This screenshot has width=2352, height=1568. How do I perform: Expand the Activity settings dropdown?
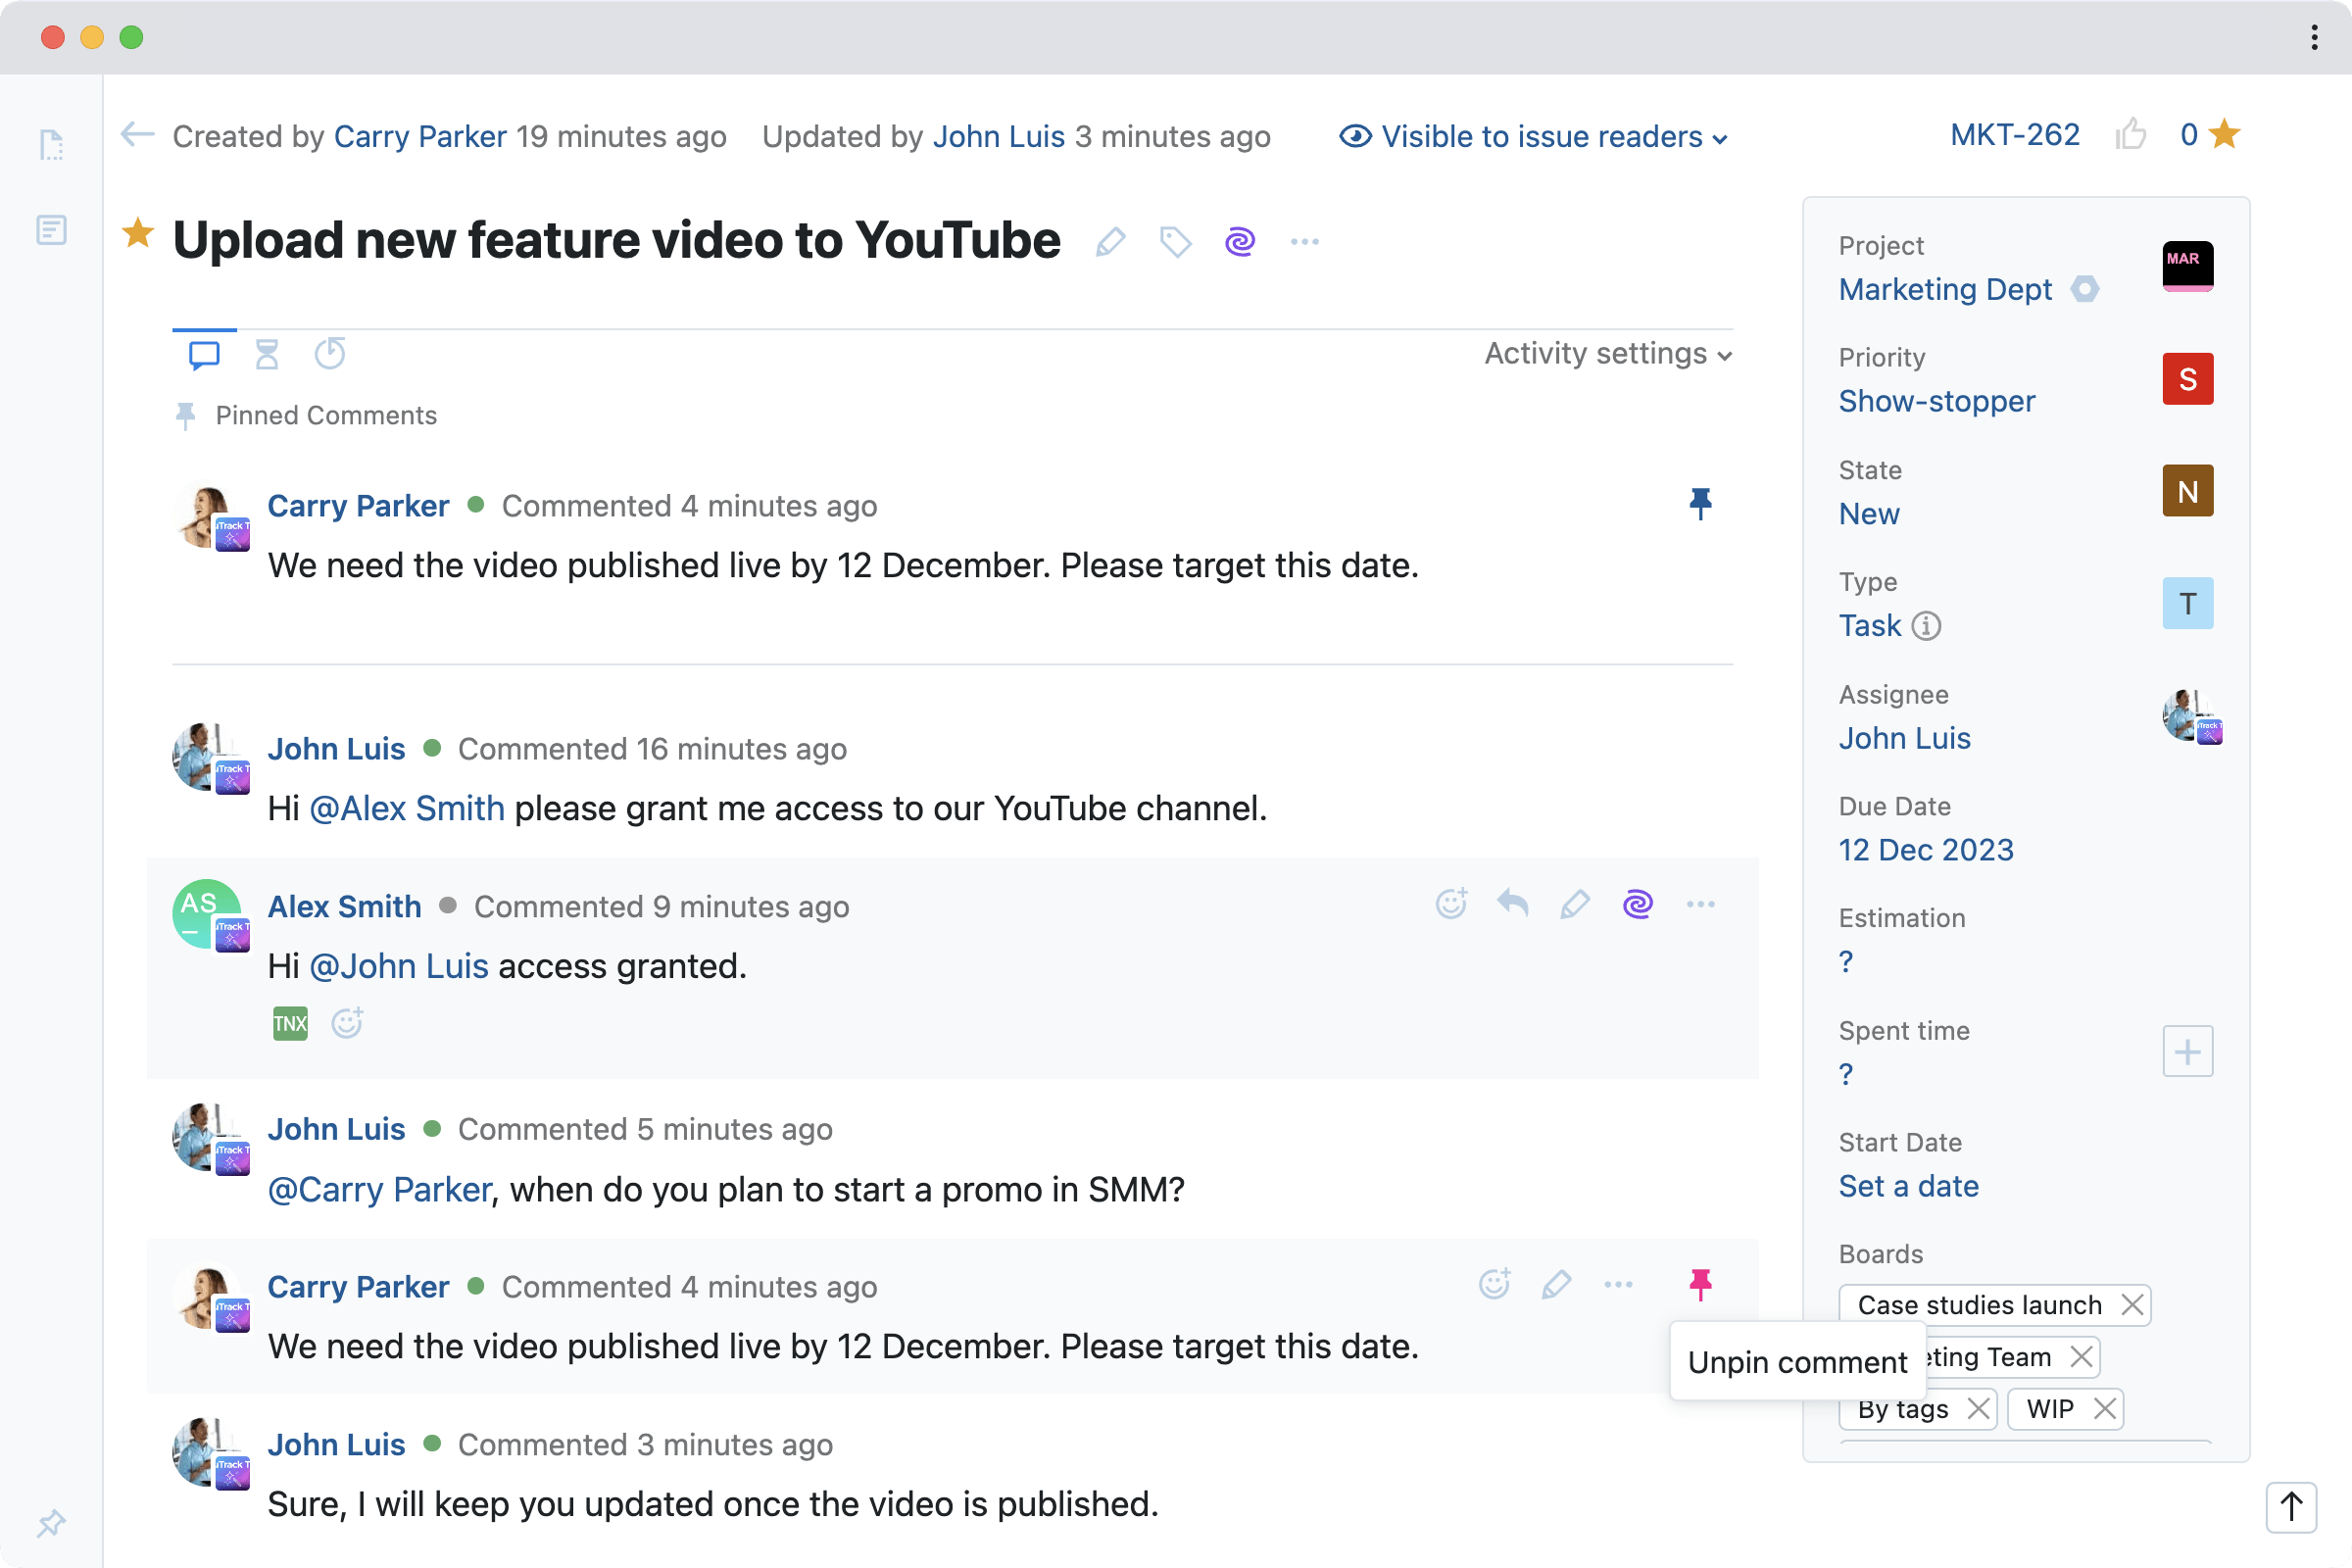(1608, 354)
